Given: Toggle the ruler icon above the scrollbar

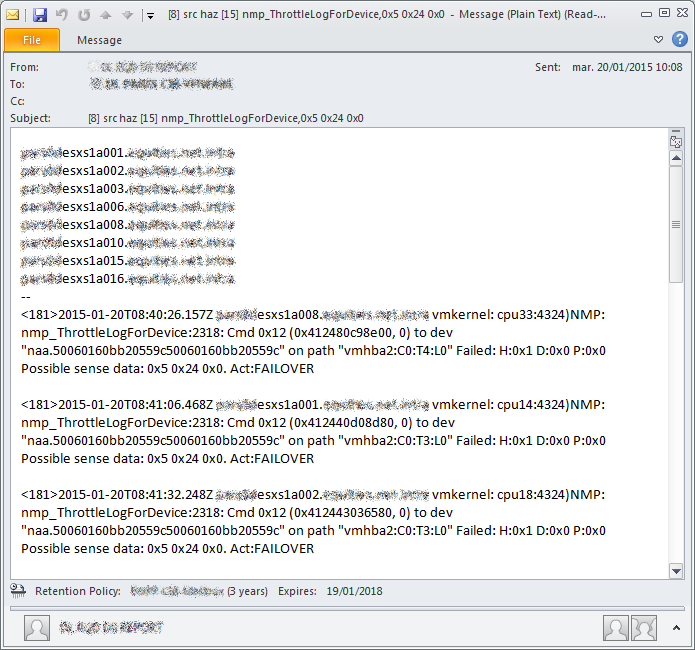Looking at the screenshot, I should point(676,142).
